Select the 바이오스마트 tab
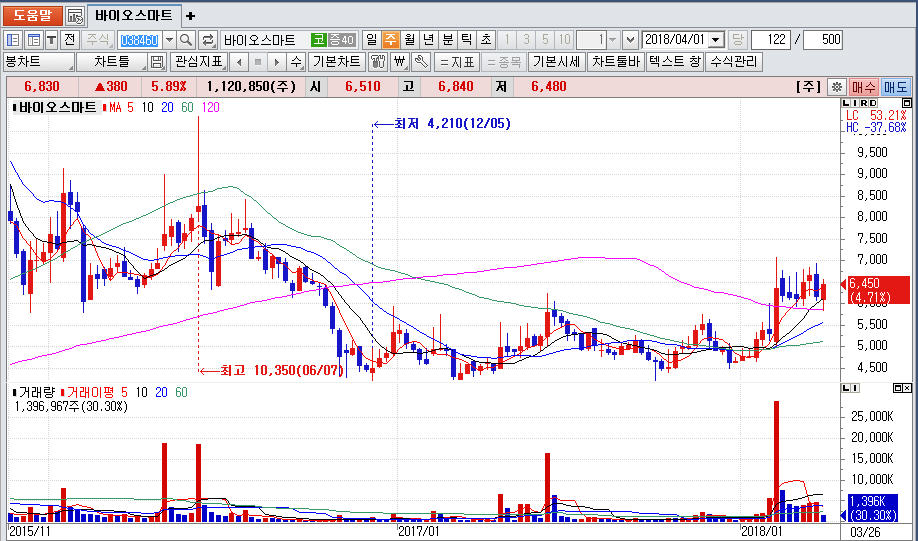918x541 pixels. (134, 16)
